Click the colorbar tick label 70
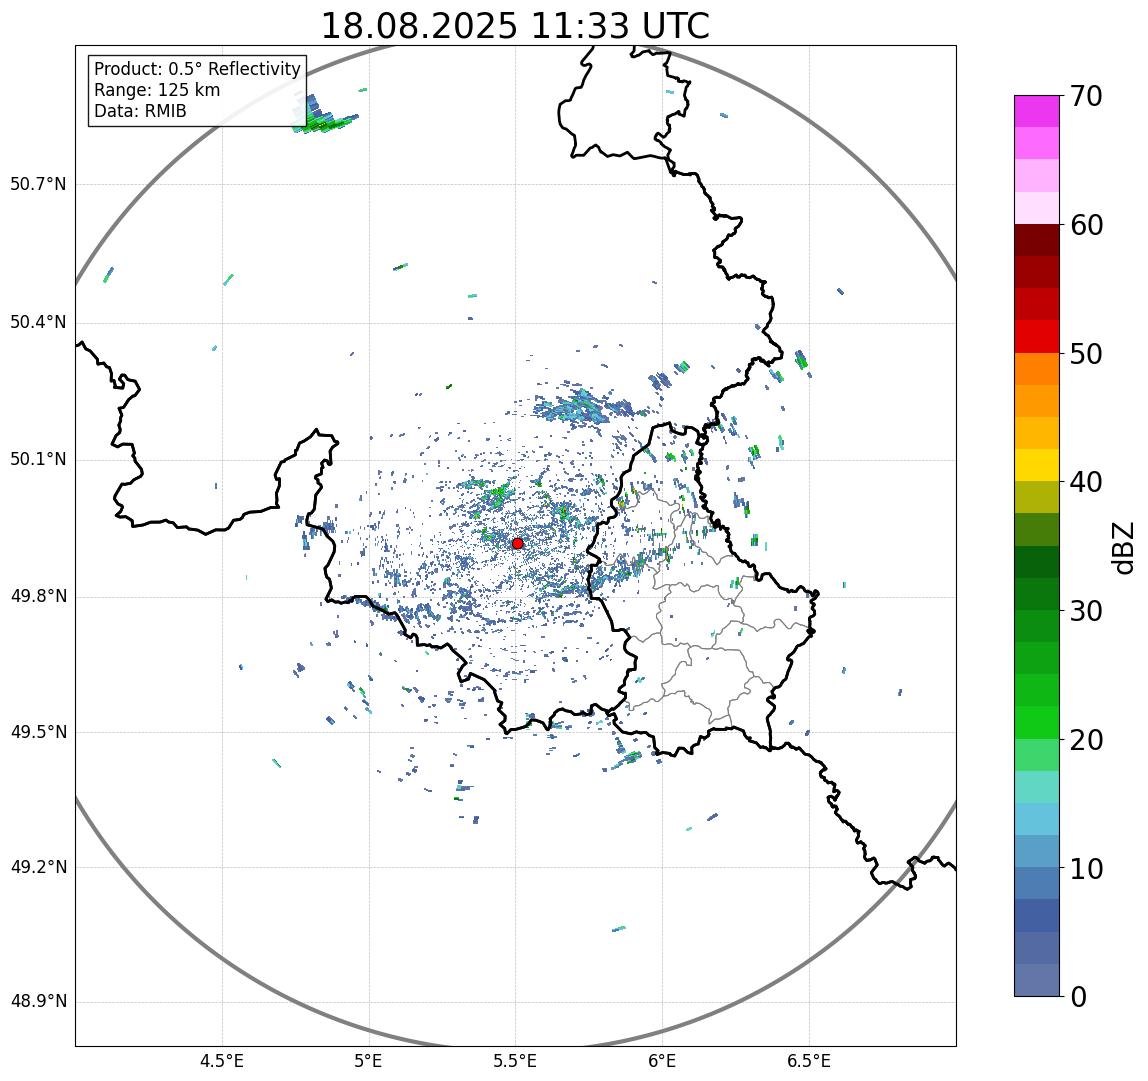 pos(1086,96)
